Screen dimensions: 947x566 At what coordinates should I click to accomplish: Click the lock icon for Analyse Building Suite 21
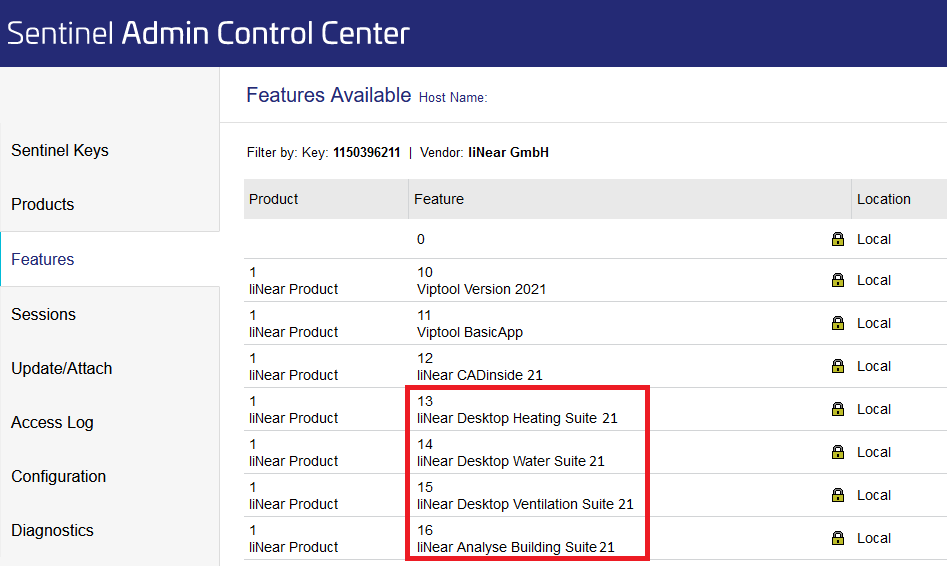(838, 538)
